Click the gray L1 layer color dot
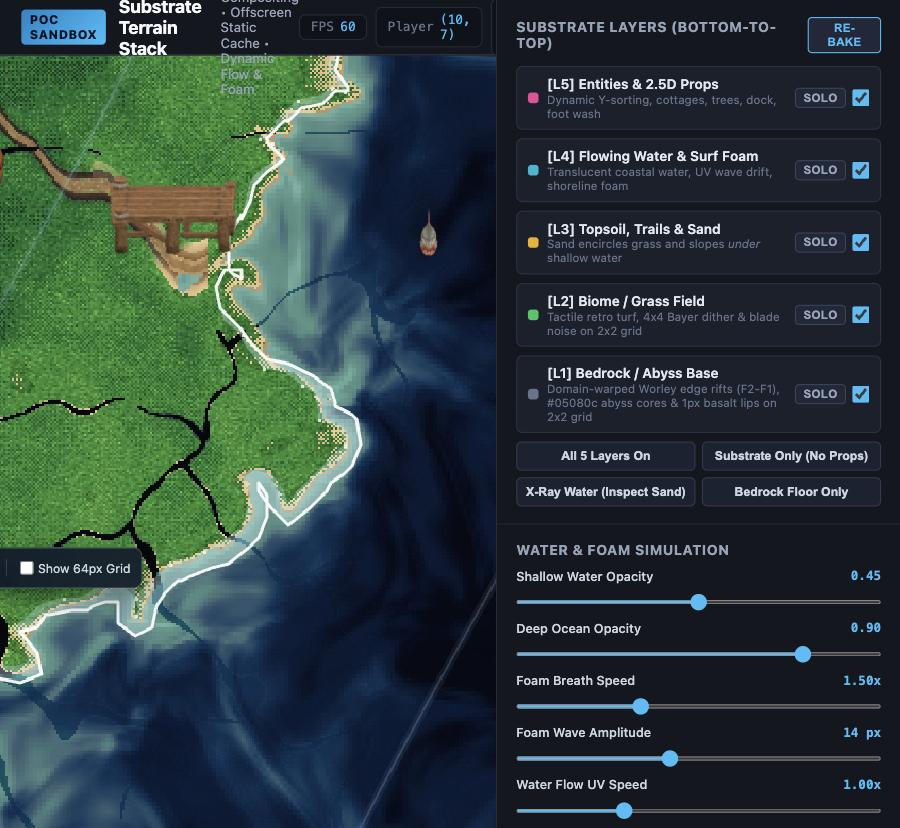This screenshot has height=828, width=900. click(x=533, y=394)
